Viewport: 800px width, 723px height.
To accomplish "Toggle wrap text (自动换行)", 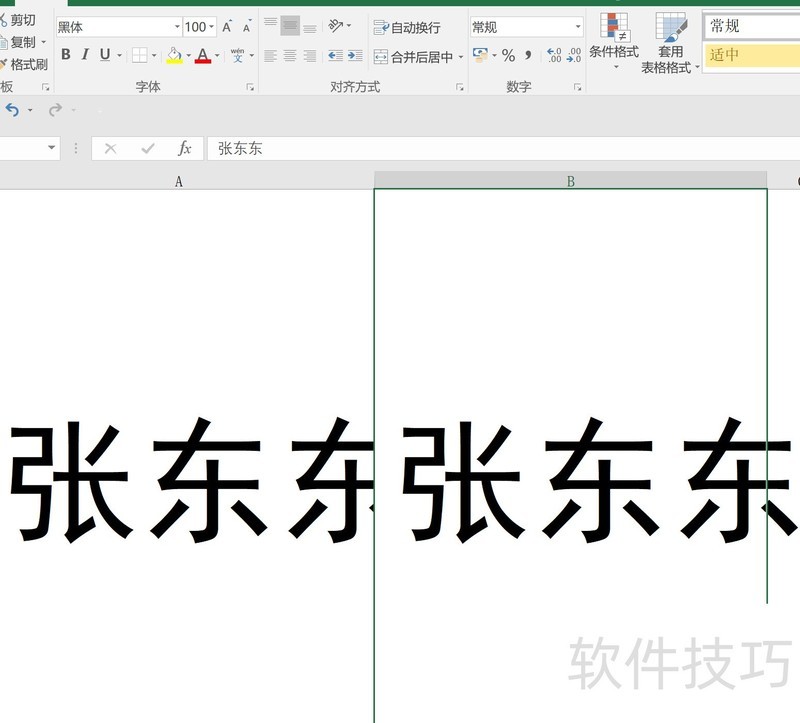I will (407, 27).
